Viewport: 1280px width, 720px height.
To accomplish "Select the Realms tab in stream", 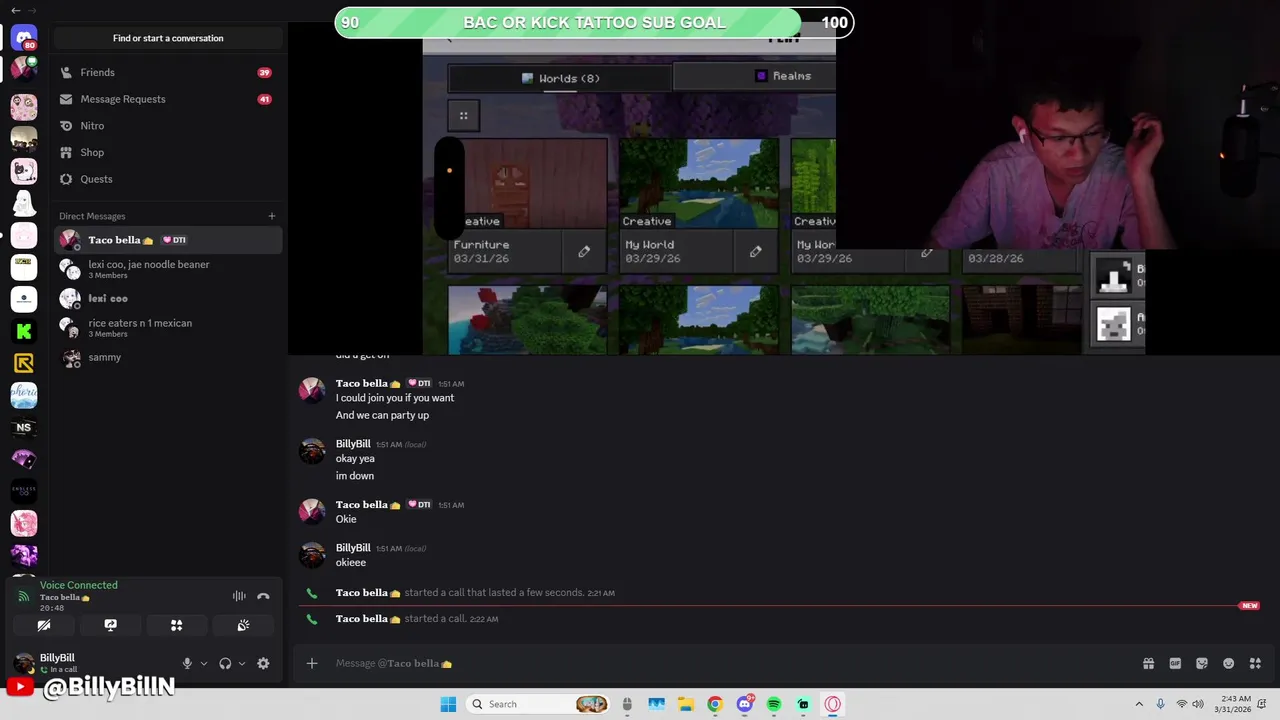I will (x=755, y=76).
